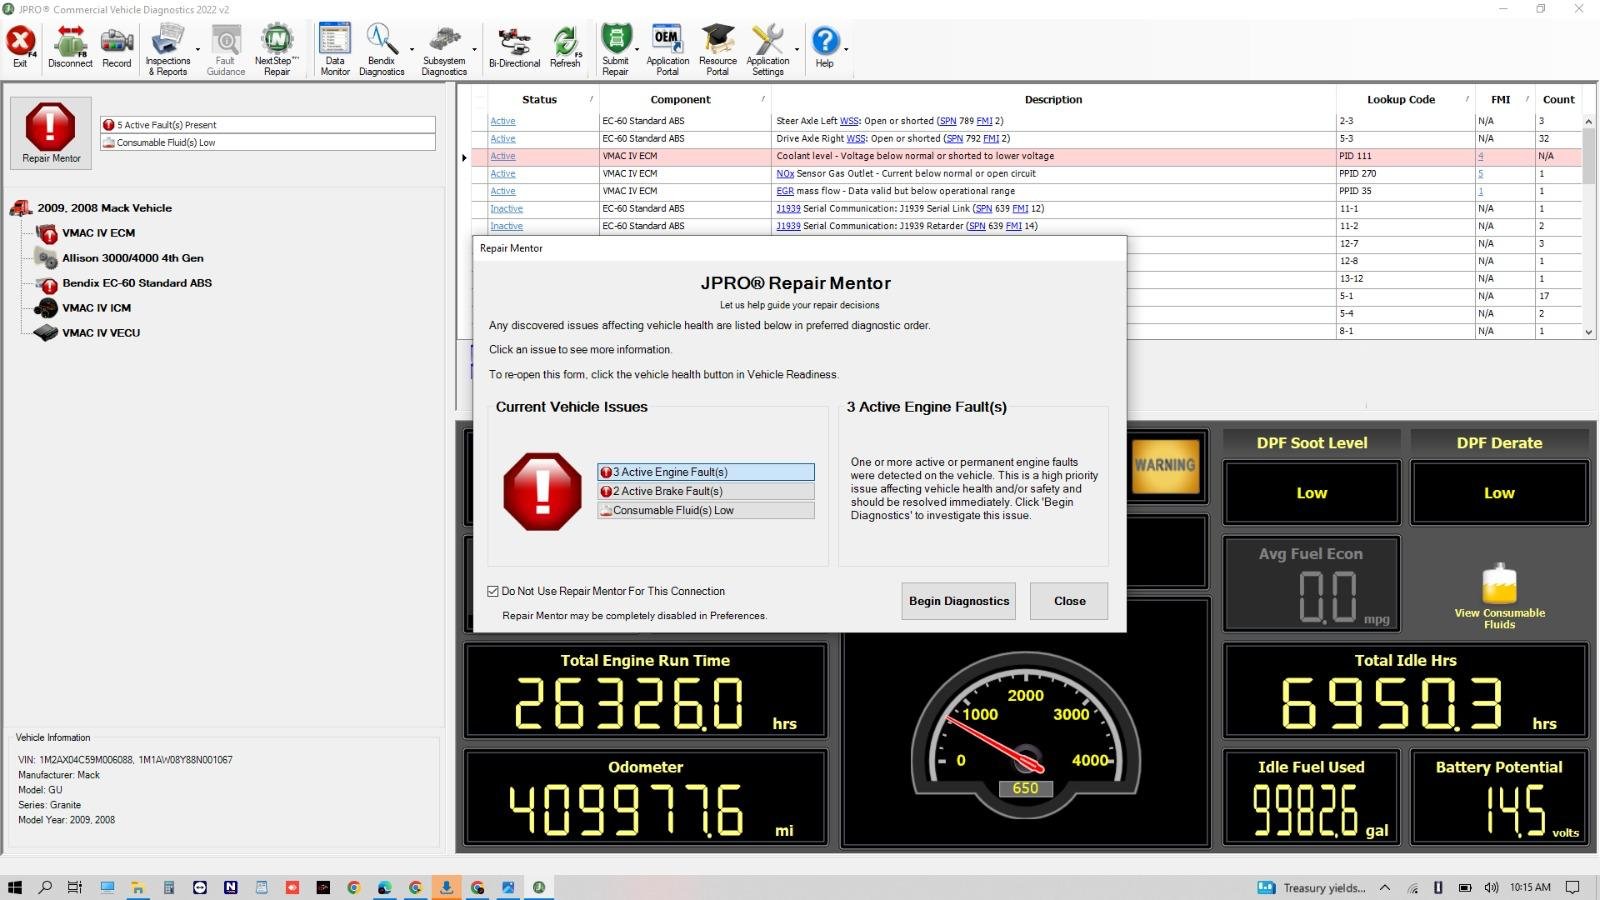Click the Record toolbar icon

pos(116,47)
